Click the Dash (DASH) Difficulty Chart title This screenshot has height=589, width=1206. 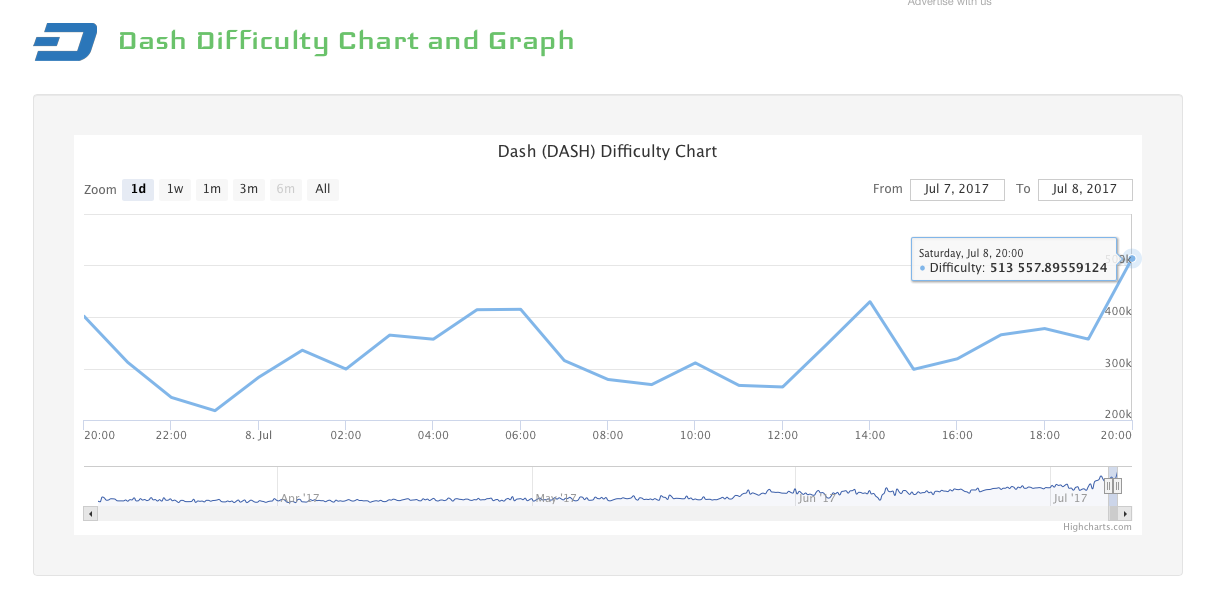click(607, 152)
